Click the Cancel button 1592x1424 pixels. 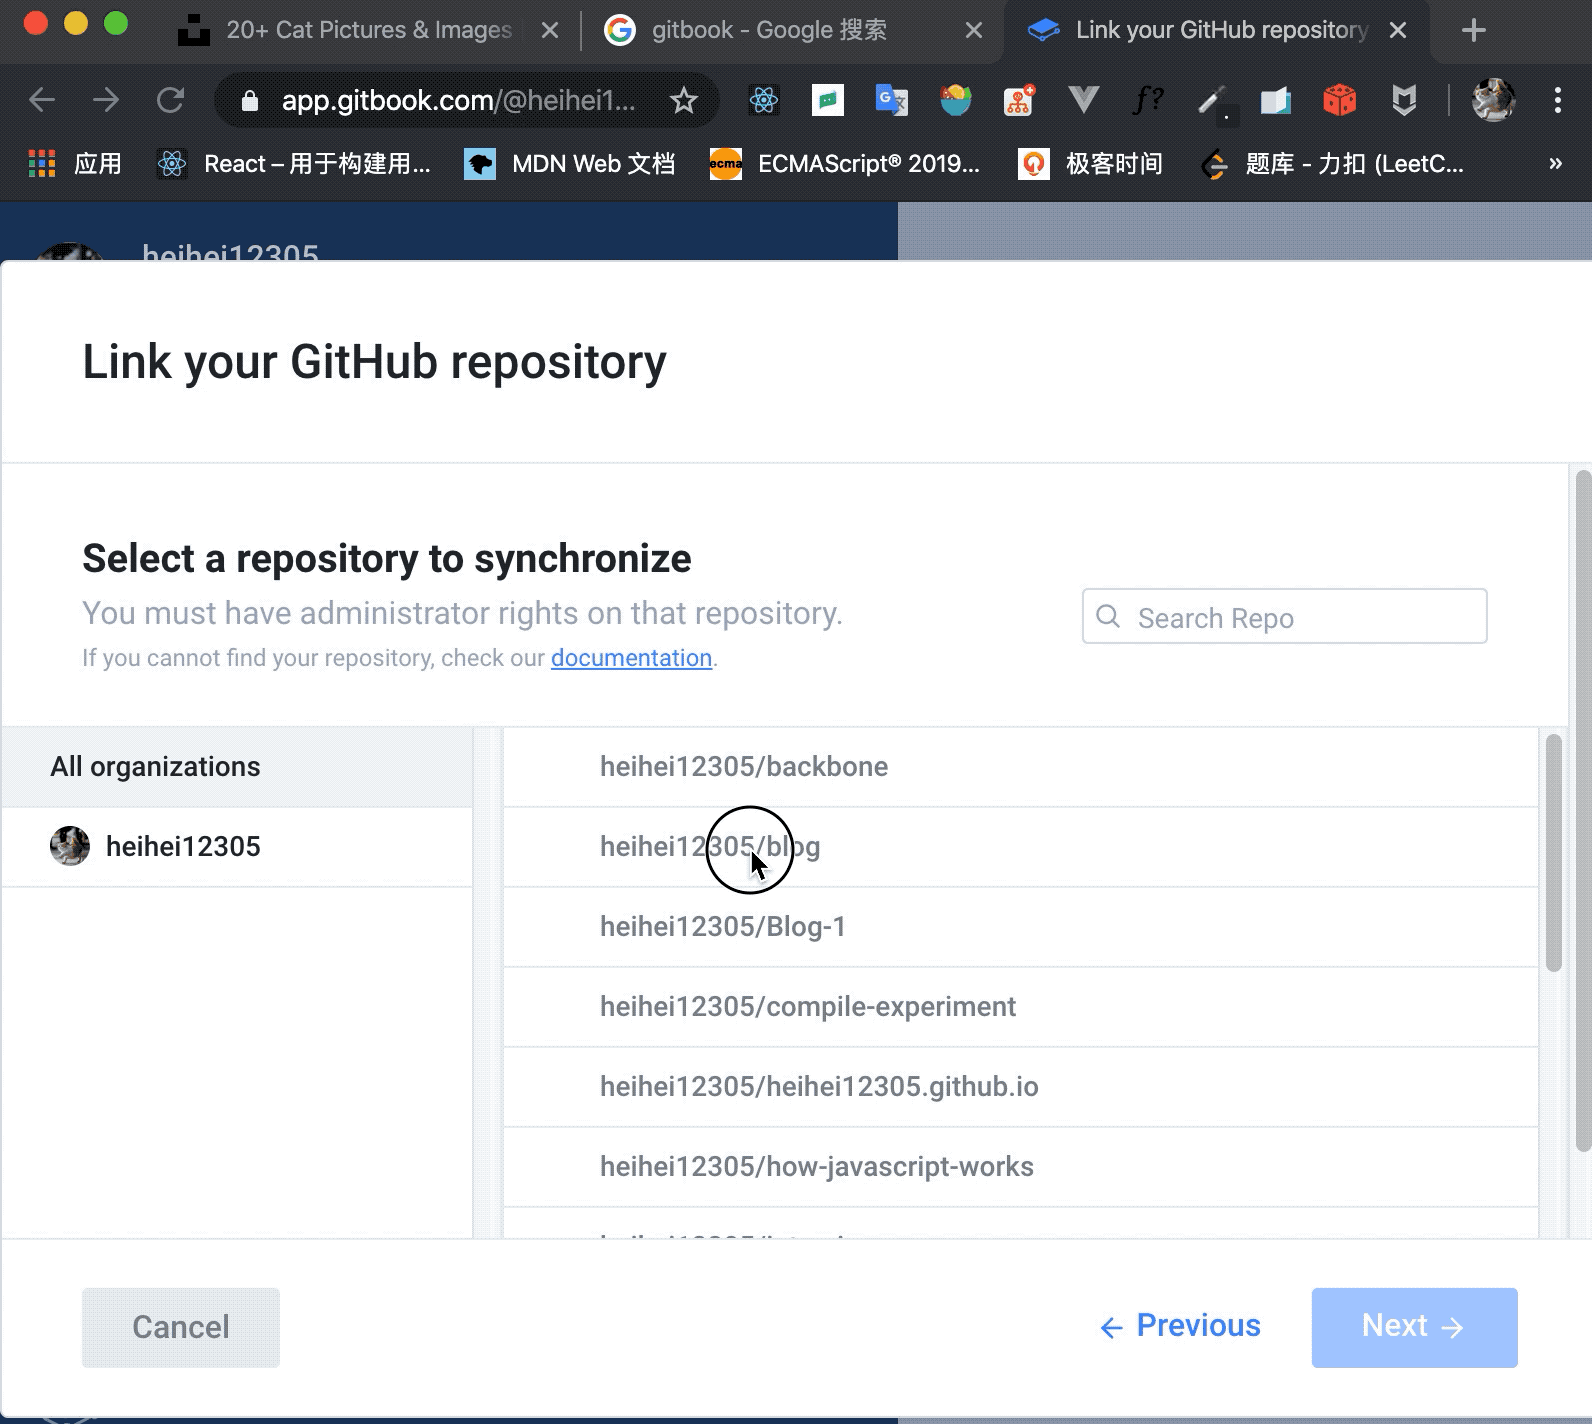181,1327
